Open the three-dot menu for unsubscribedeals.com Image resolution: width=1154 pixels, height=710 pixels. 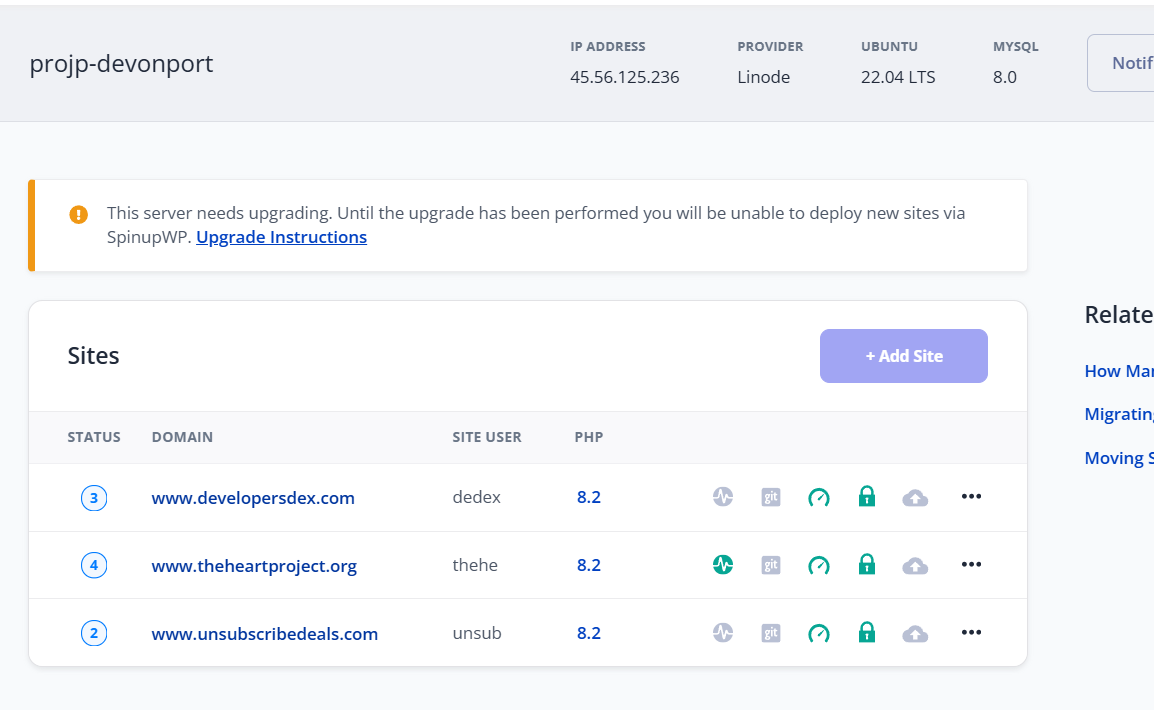(971, 632)
